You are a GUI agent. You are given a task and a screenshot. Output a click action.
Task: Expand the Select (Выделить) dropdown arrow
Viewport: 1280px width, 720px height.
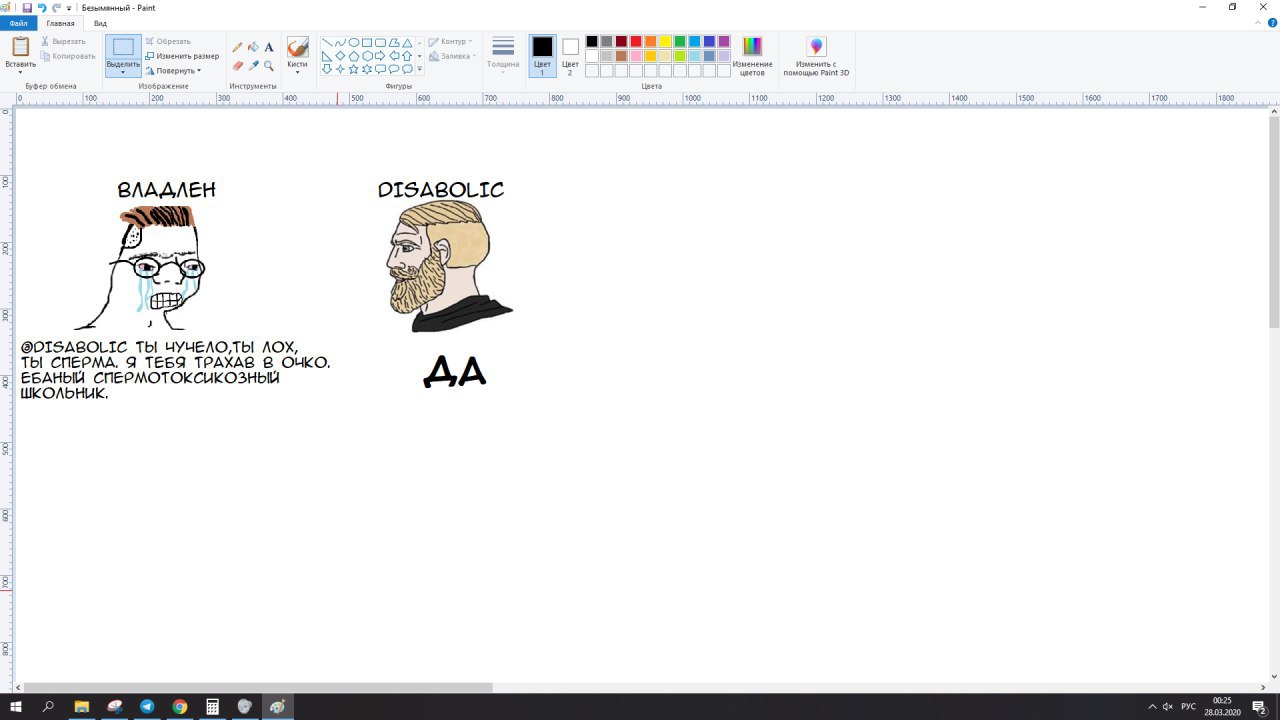click(123, 71)
